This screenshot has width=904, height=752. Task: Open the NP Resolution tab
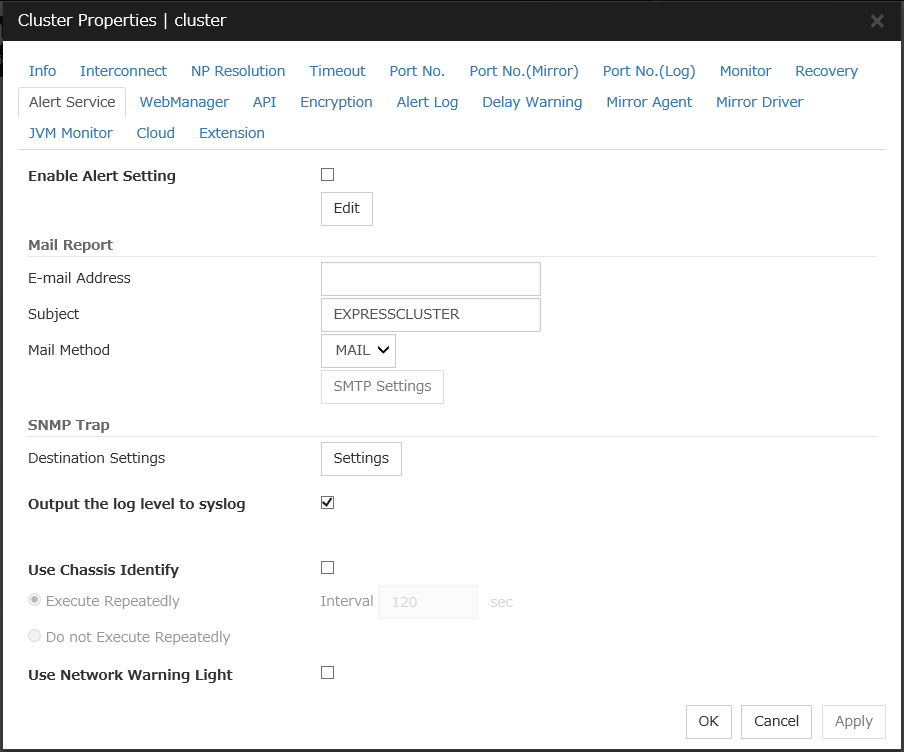238,71
